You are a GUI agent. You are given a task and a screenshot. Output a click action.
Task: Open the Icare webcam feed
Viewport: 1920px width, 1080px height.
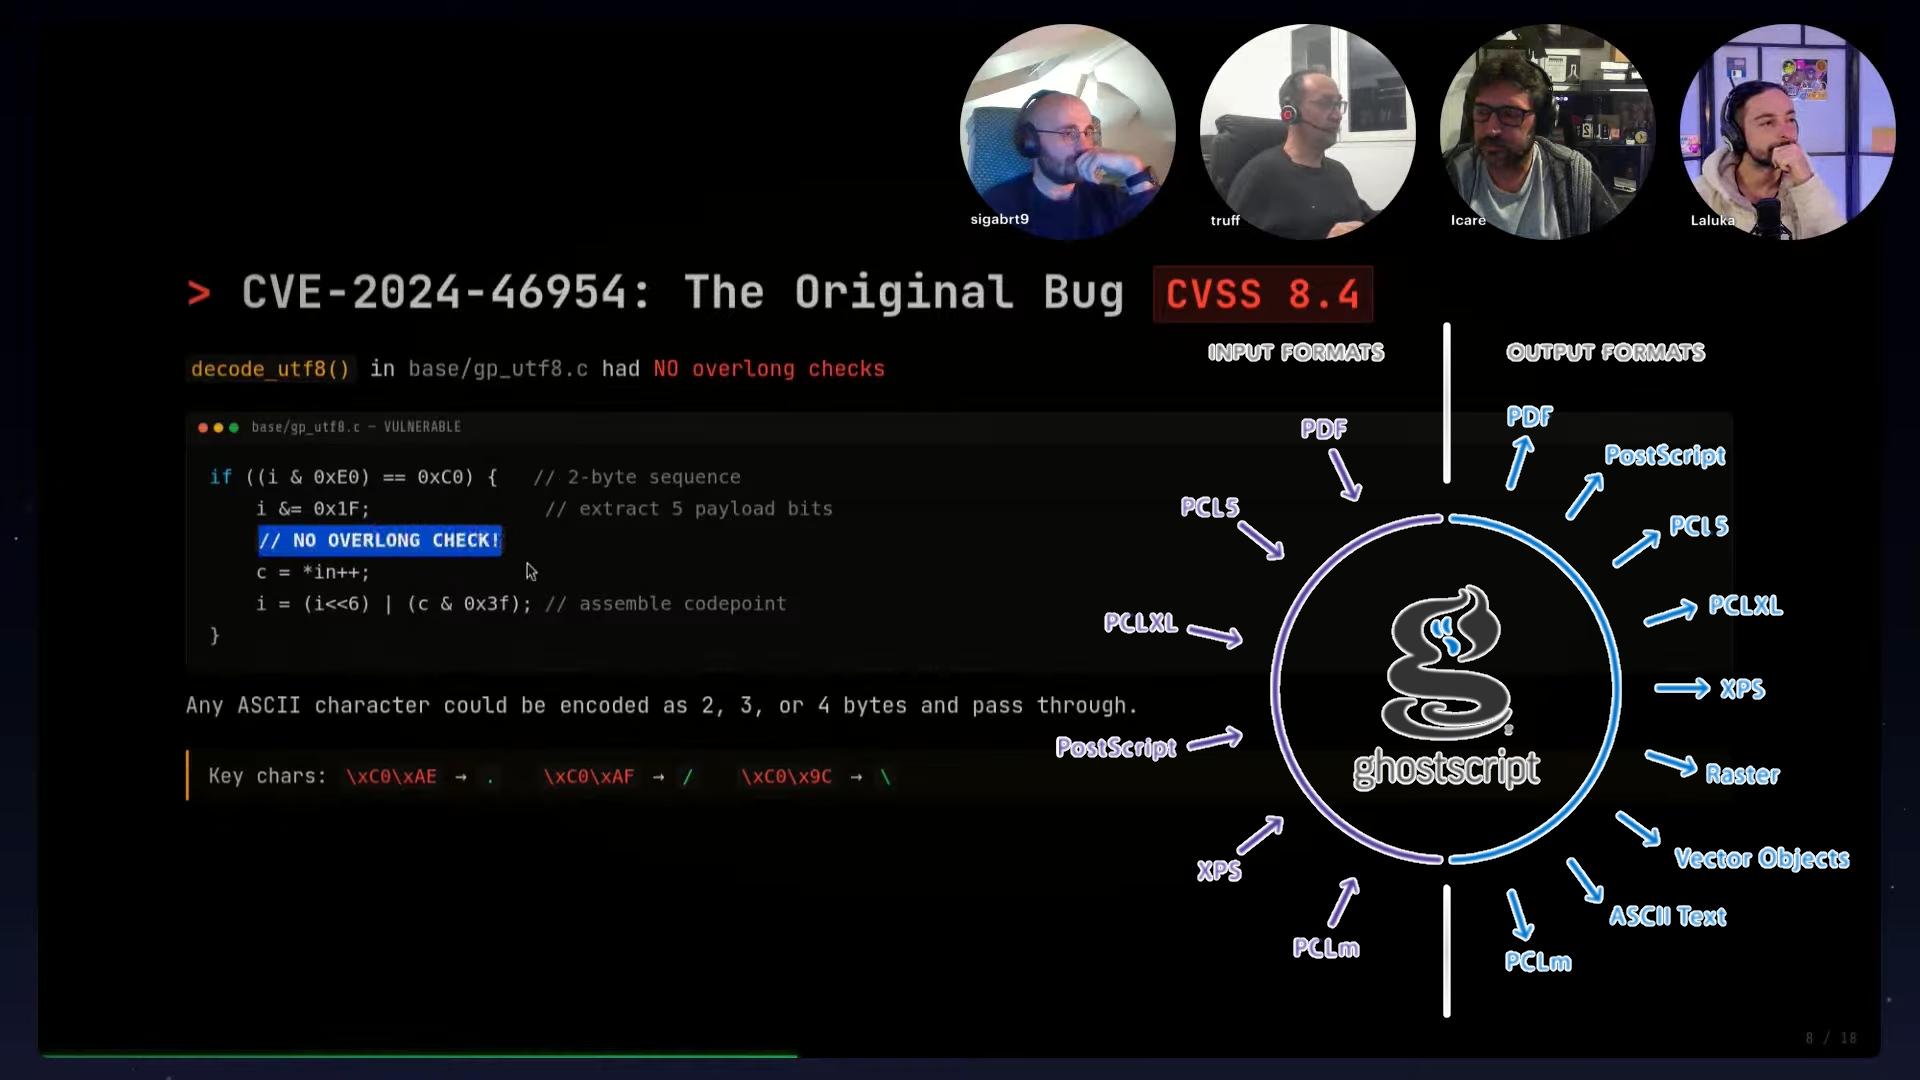(x=1547, y=132)
